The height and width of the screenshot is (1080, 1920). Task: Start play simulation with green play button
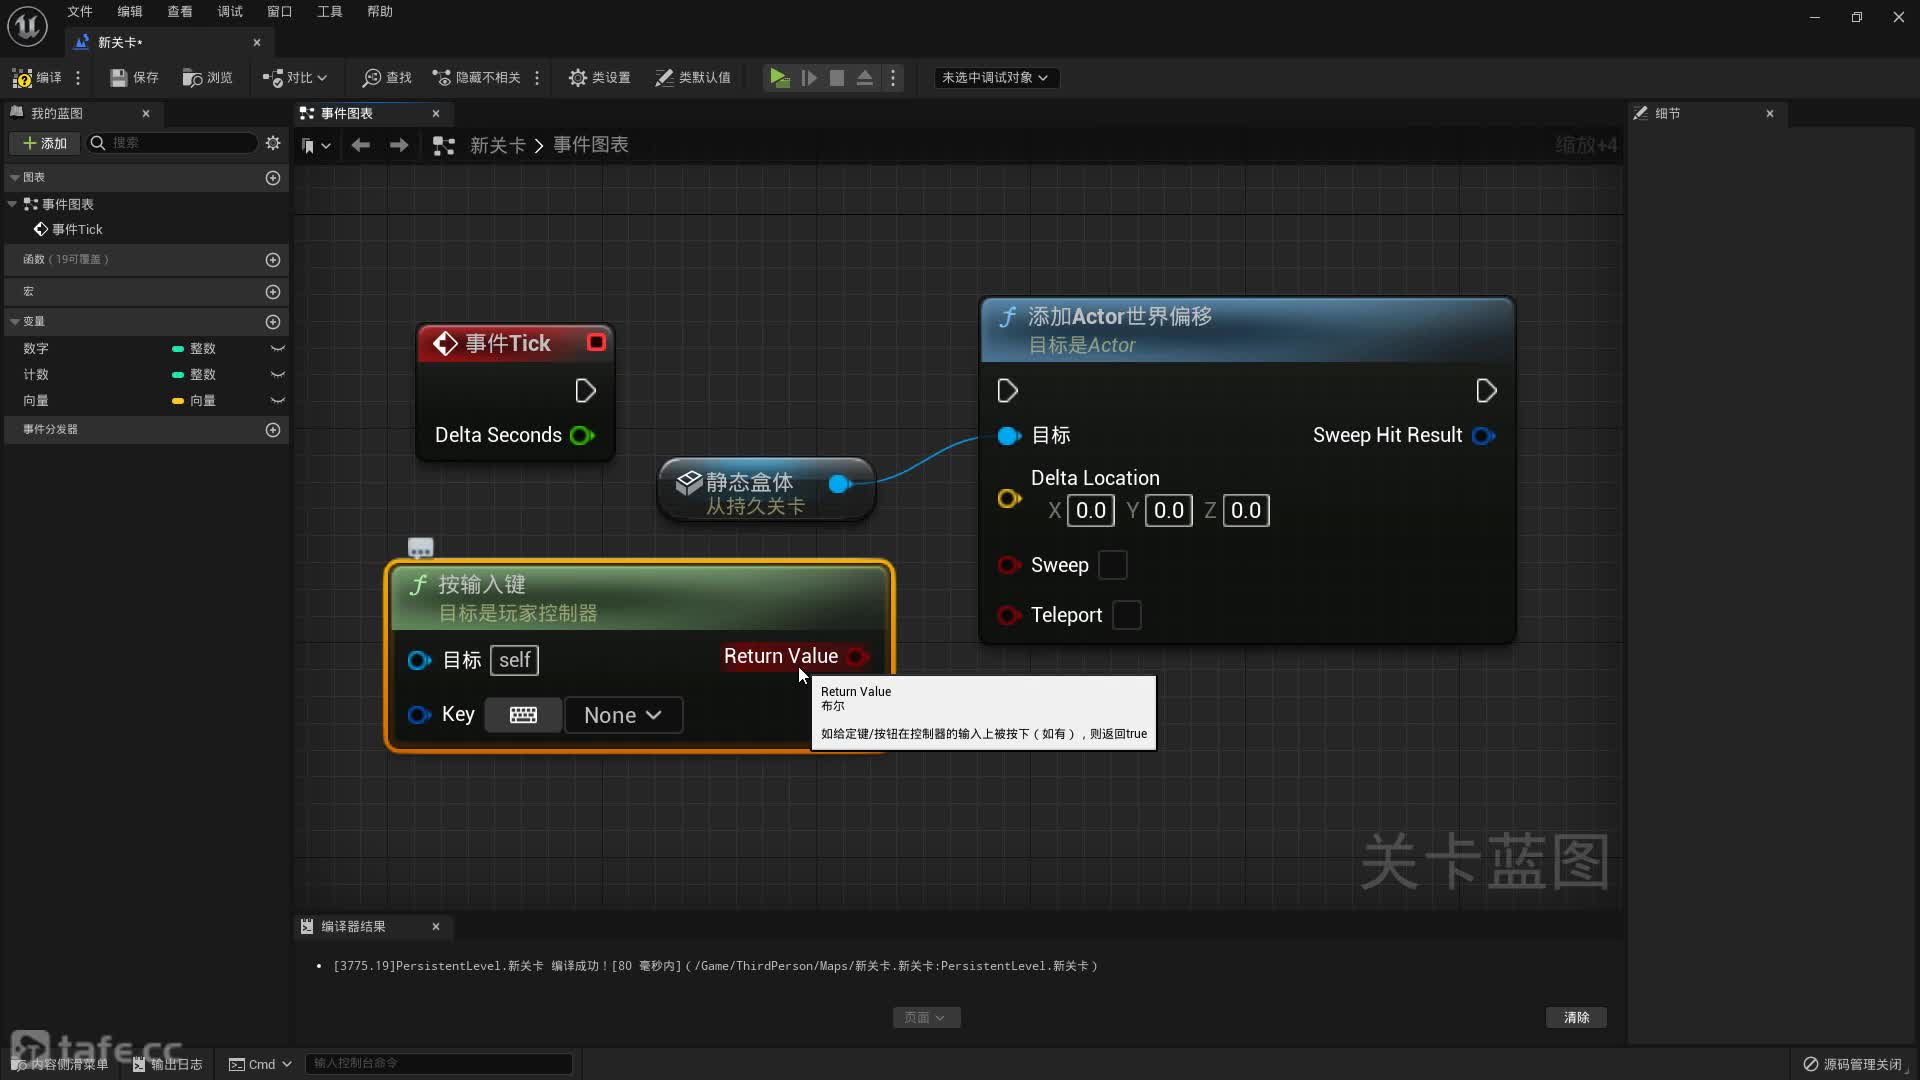point(779,77)
